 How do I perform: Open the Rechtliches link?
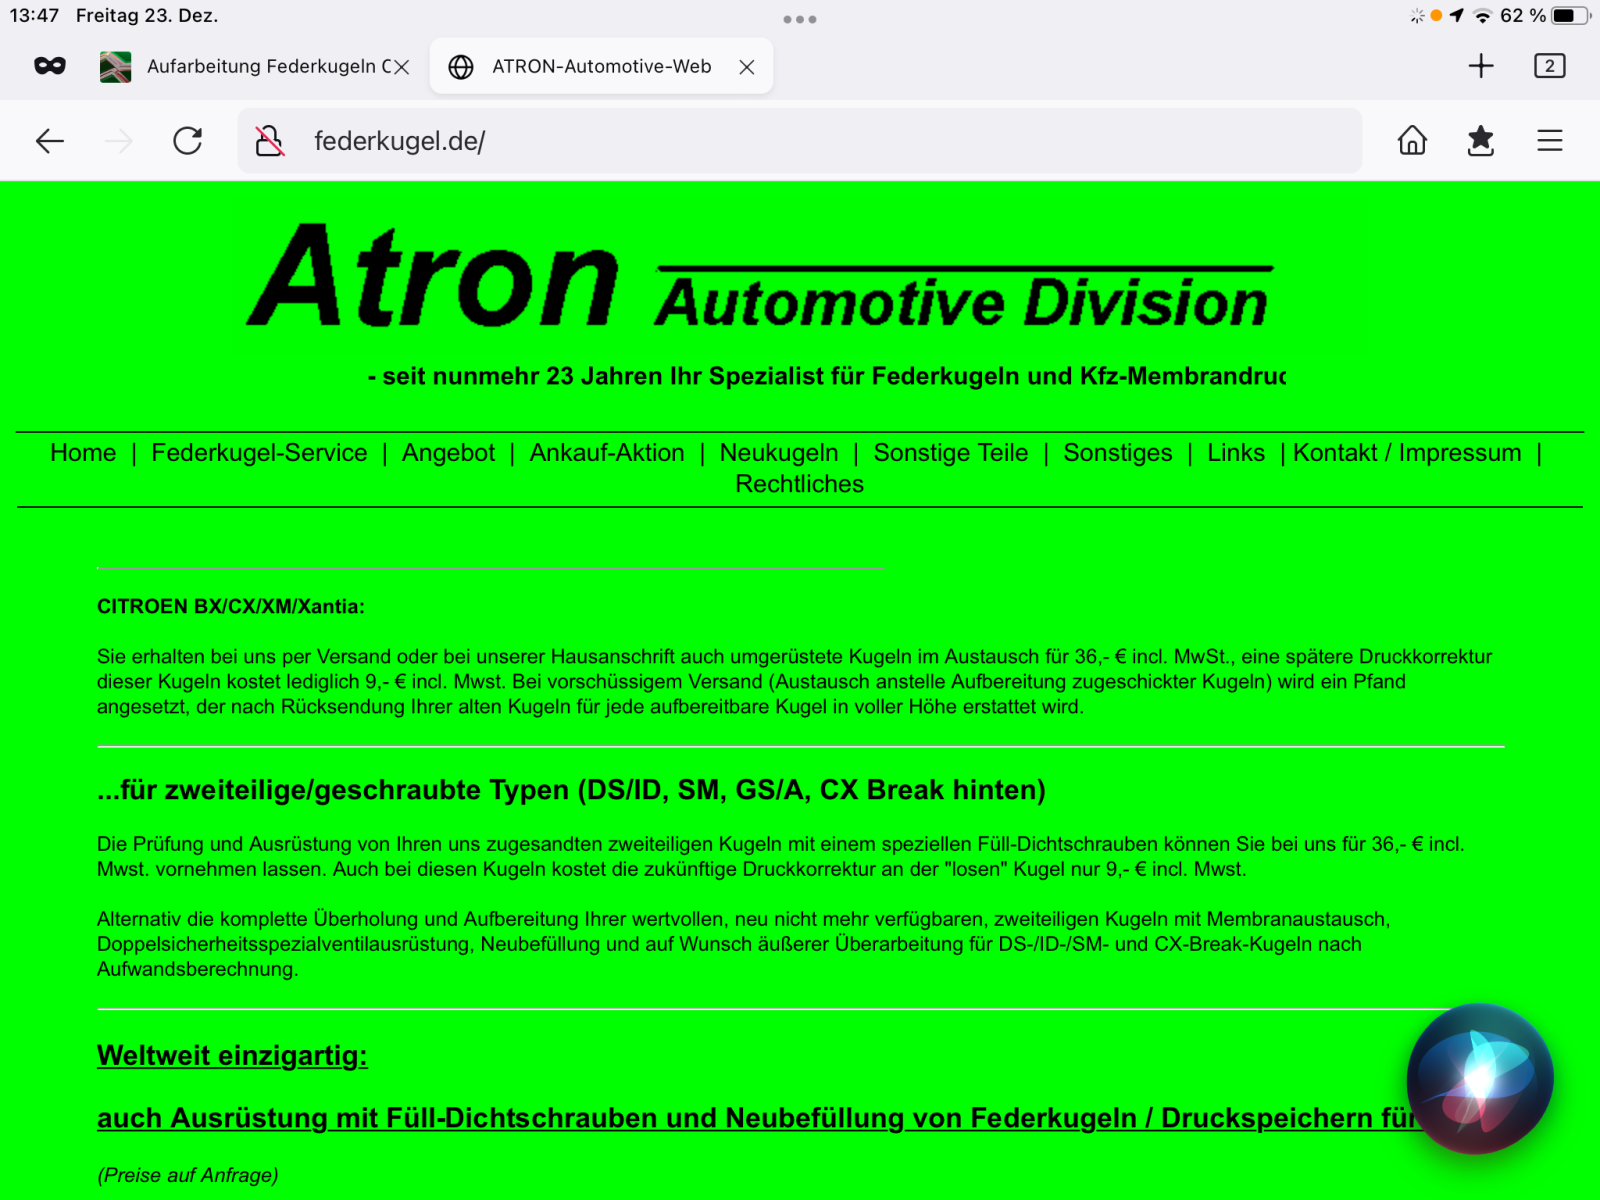click(x=800, y=484)
